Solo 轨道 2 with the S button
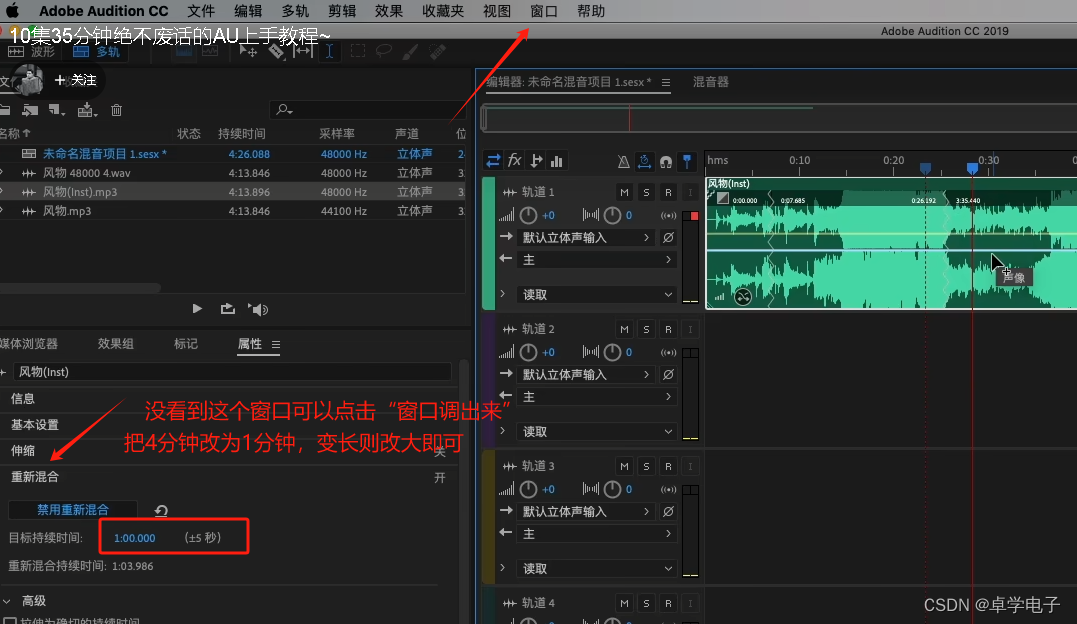The image size is (1077, 624). (x=646, y=329)
